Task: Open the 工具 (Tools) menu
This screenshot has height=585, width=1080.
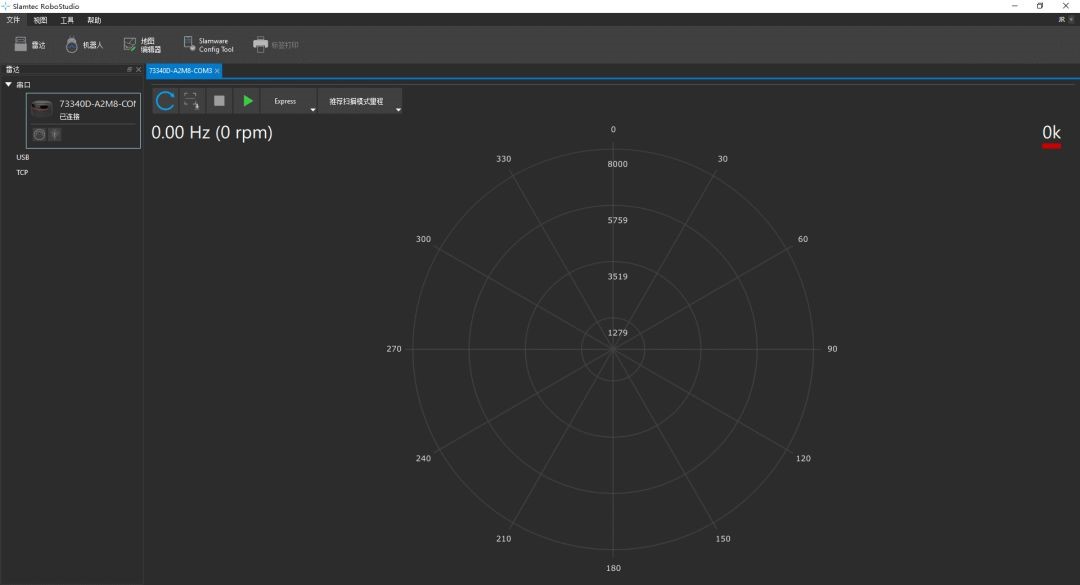Action: [x=67, y=20]
